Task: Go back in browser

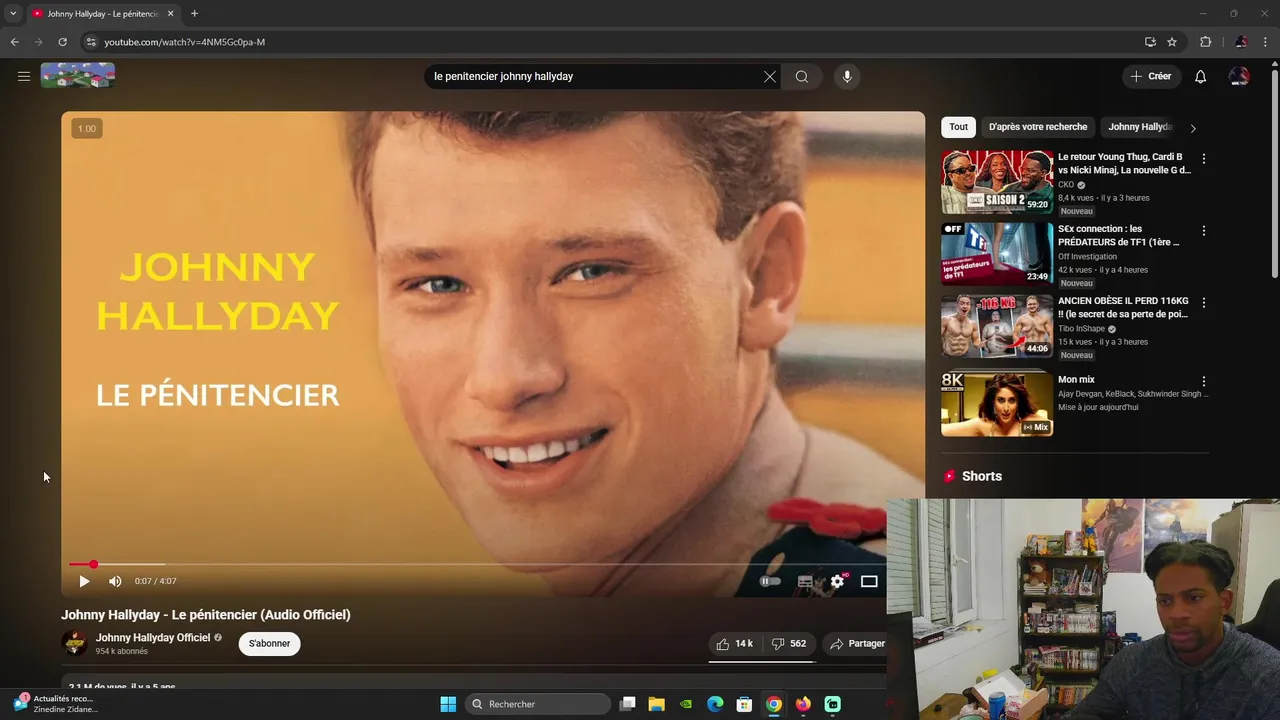Action: 14,42
